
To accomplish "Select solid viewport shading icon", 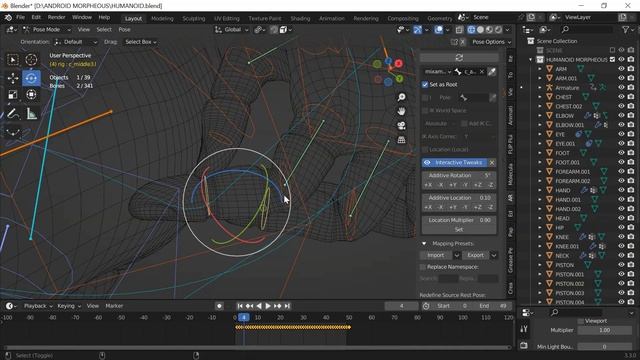I will 480,30.
